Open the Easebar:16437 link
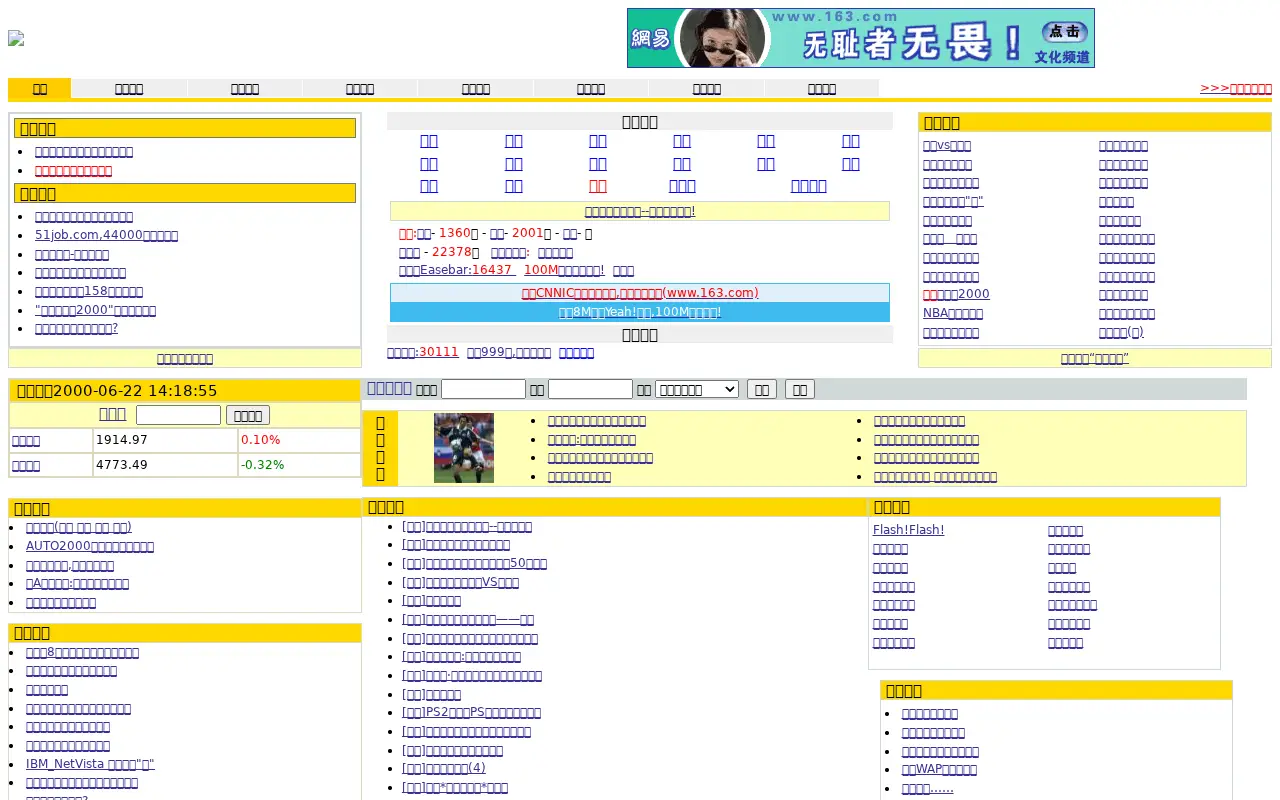1280x800 pixels. click(x=455, y=270)
